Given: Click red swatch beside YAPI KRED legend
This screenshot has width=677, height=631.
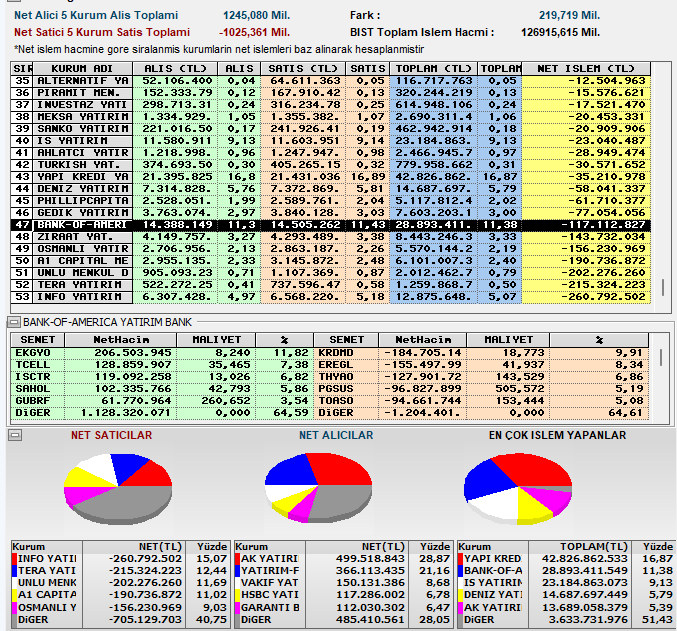Looking at the screenshot, I should [x=460, y=558].
